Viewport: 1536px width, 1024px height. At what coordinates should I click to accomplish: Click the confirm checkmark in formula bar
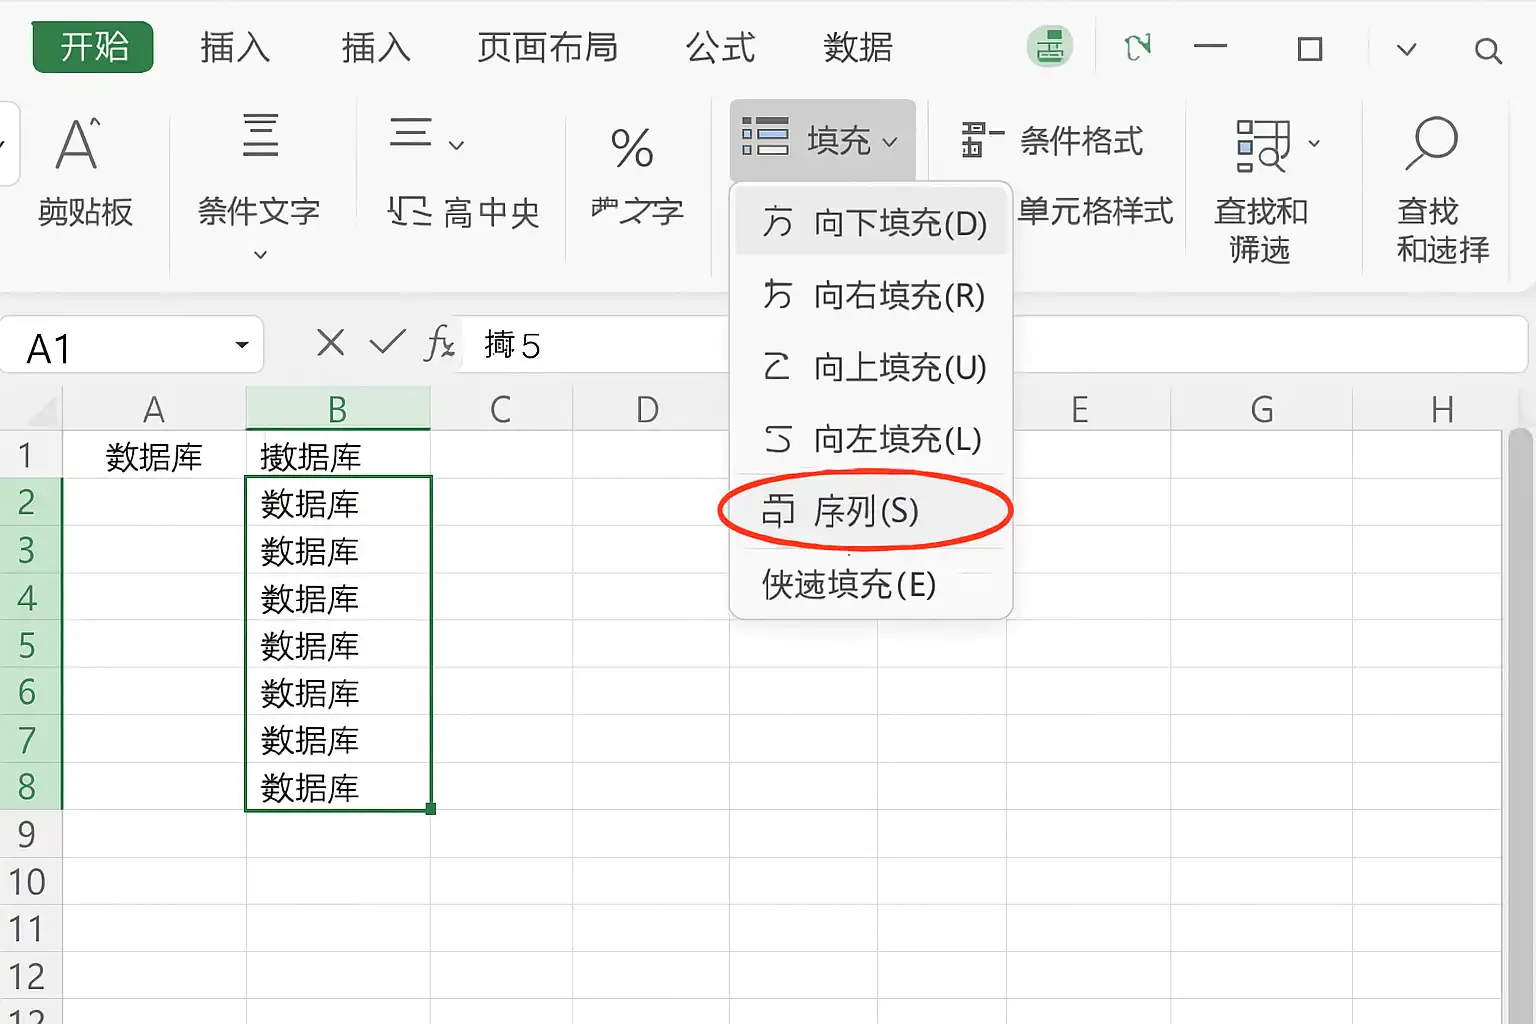(387, 343)
